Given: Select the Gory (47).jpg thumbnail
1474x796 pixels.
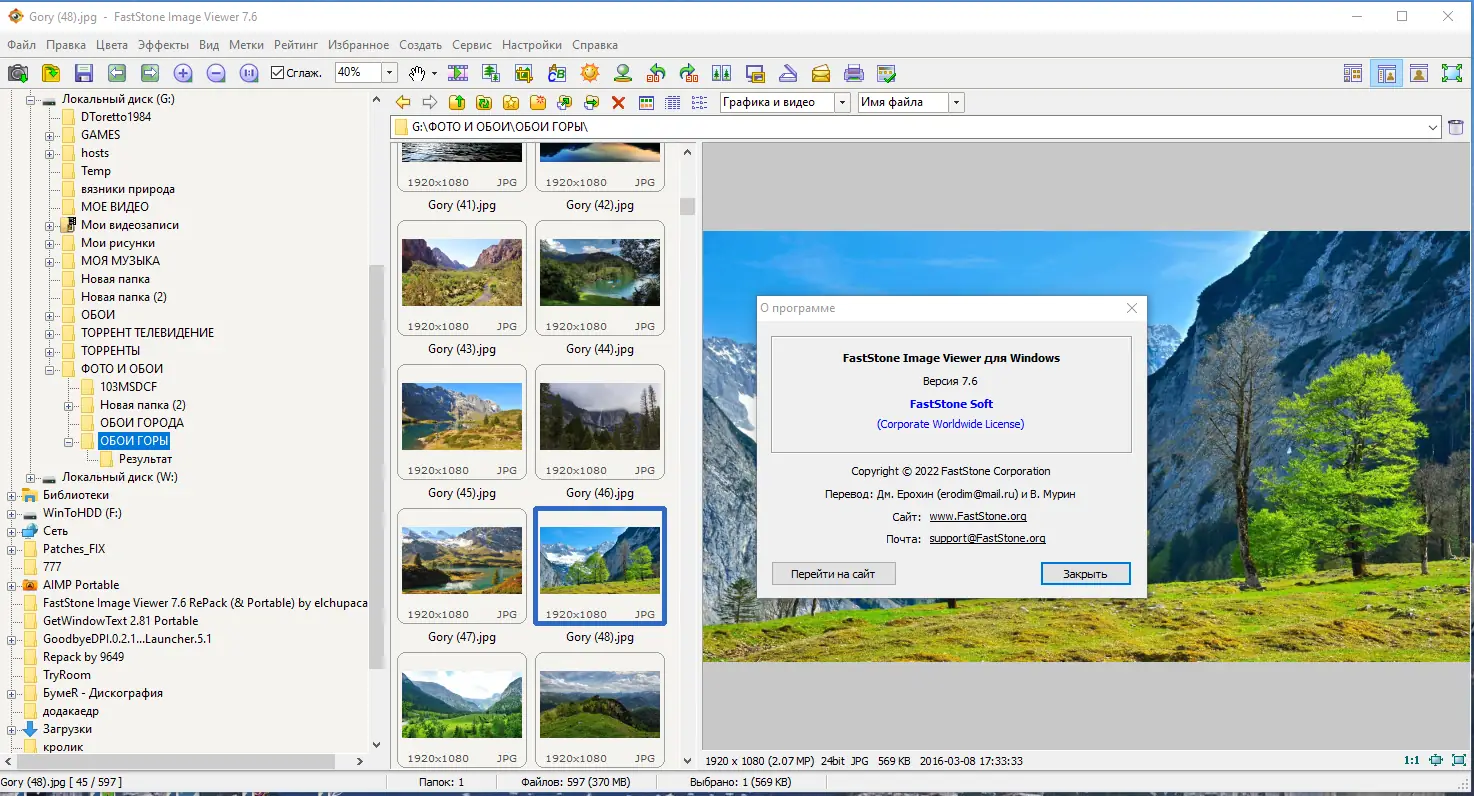Looking at the screenshot, I should pos(461,567).
